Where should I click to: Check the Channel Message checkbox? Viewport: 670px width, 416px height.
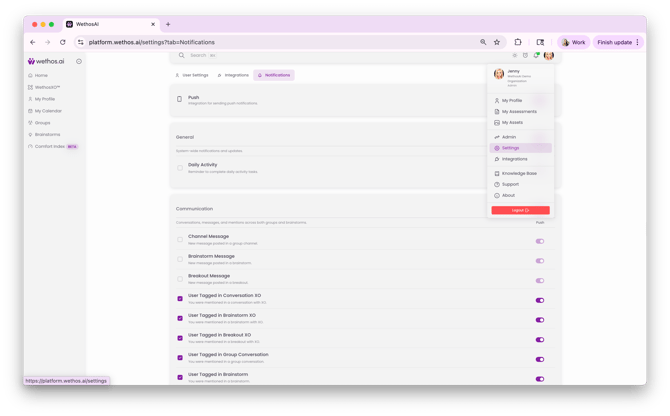[x=180, y=240]
